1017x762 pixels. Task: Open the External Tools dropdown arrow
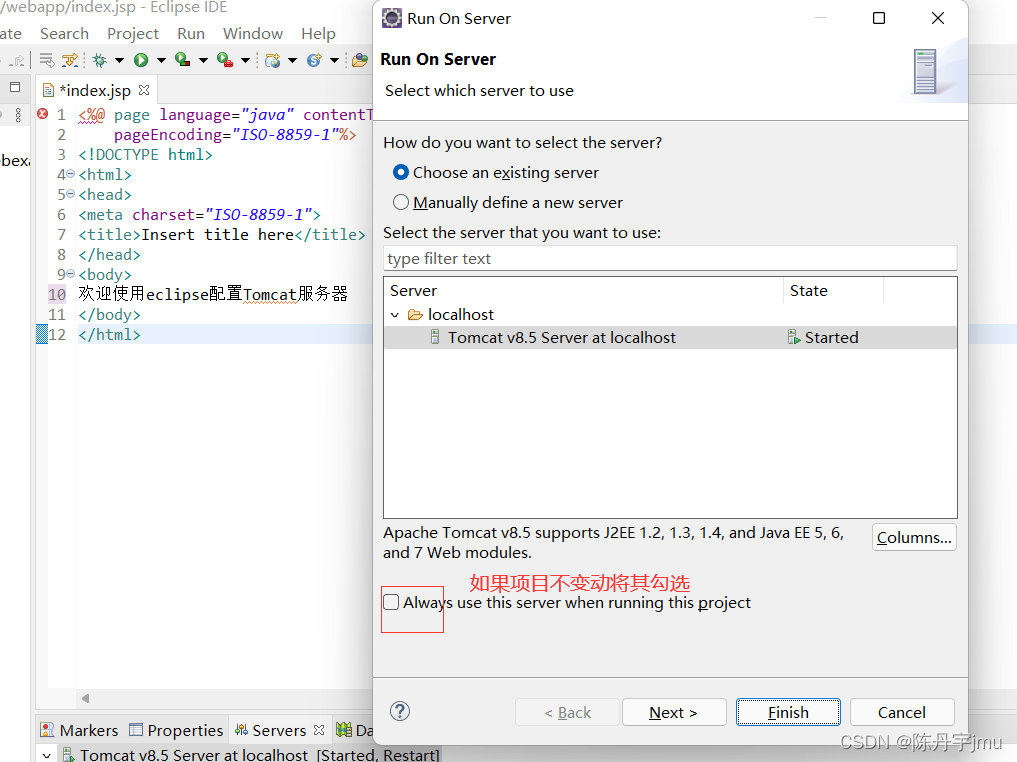click(x=245, y=61)
